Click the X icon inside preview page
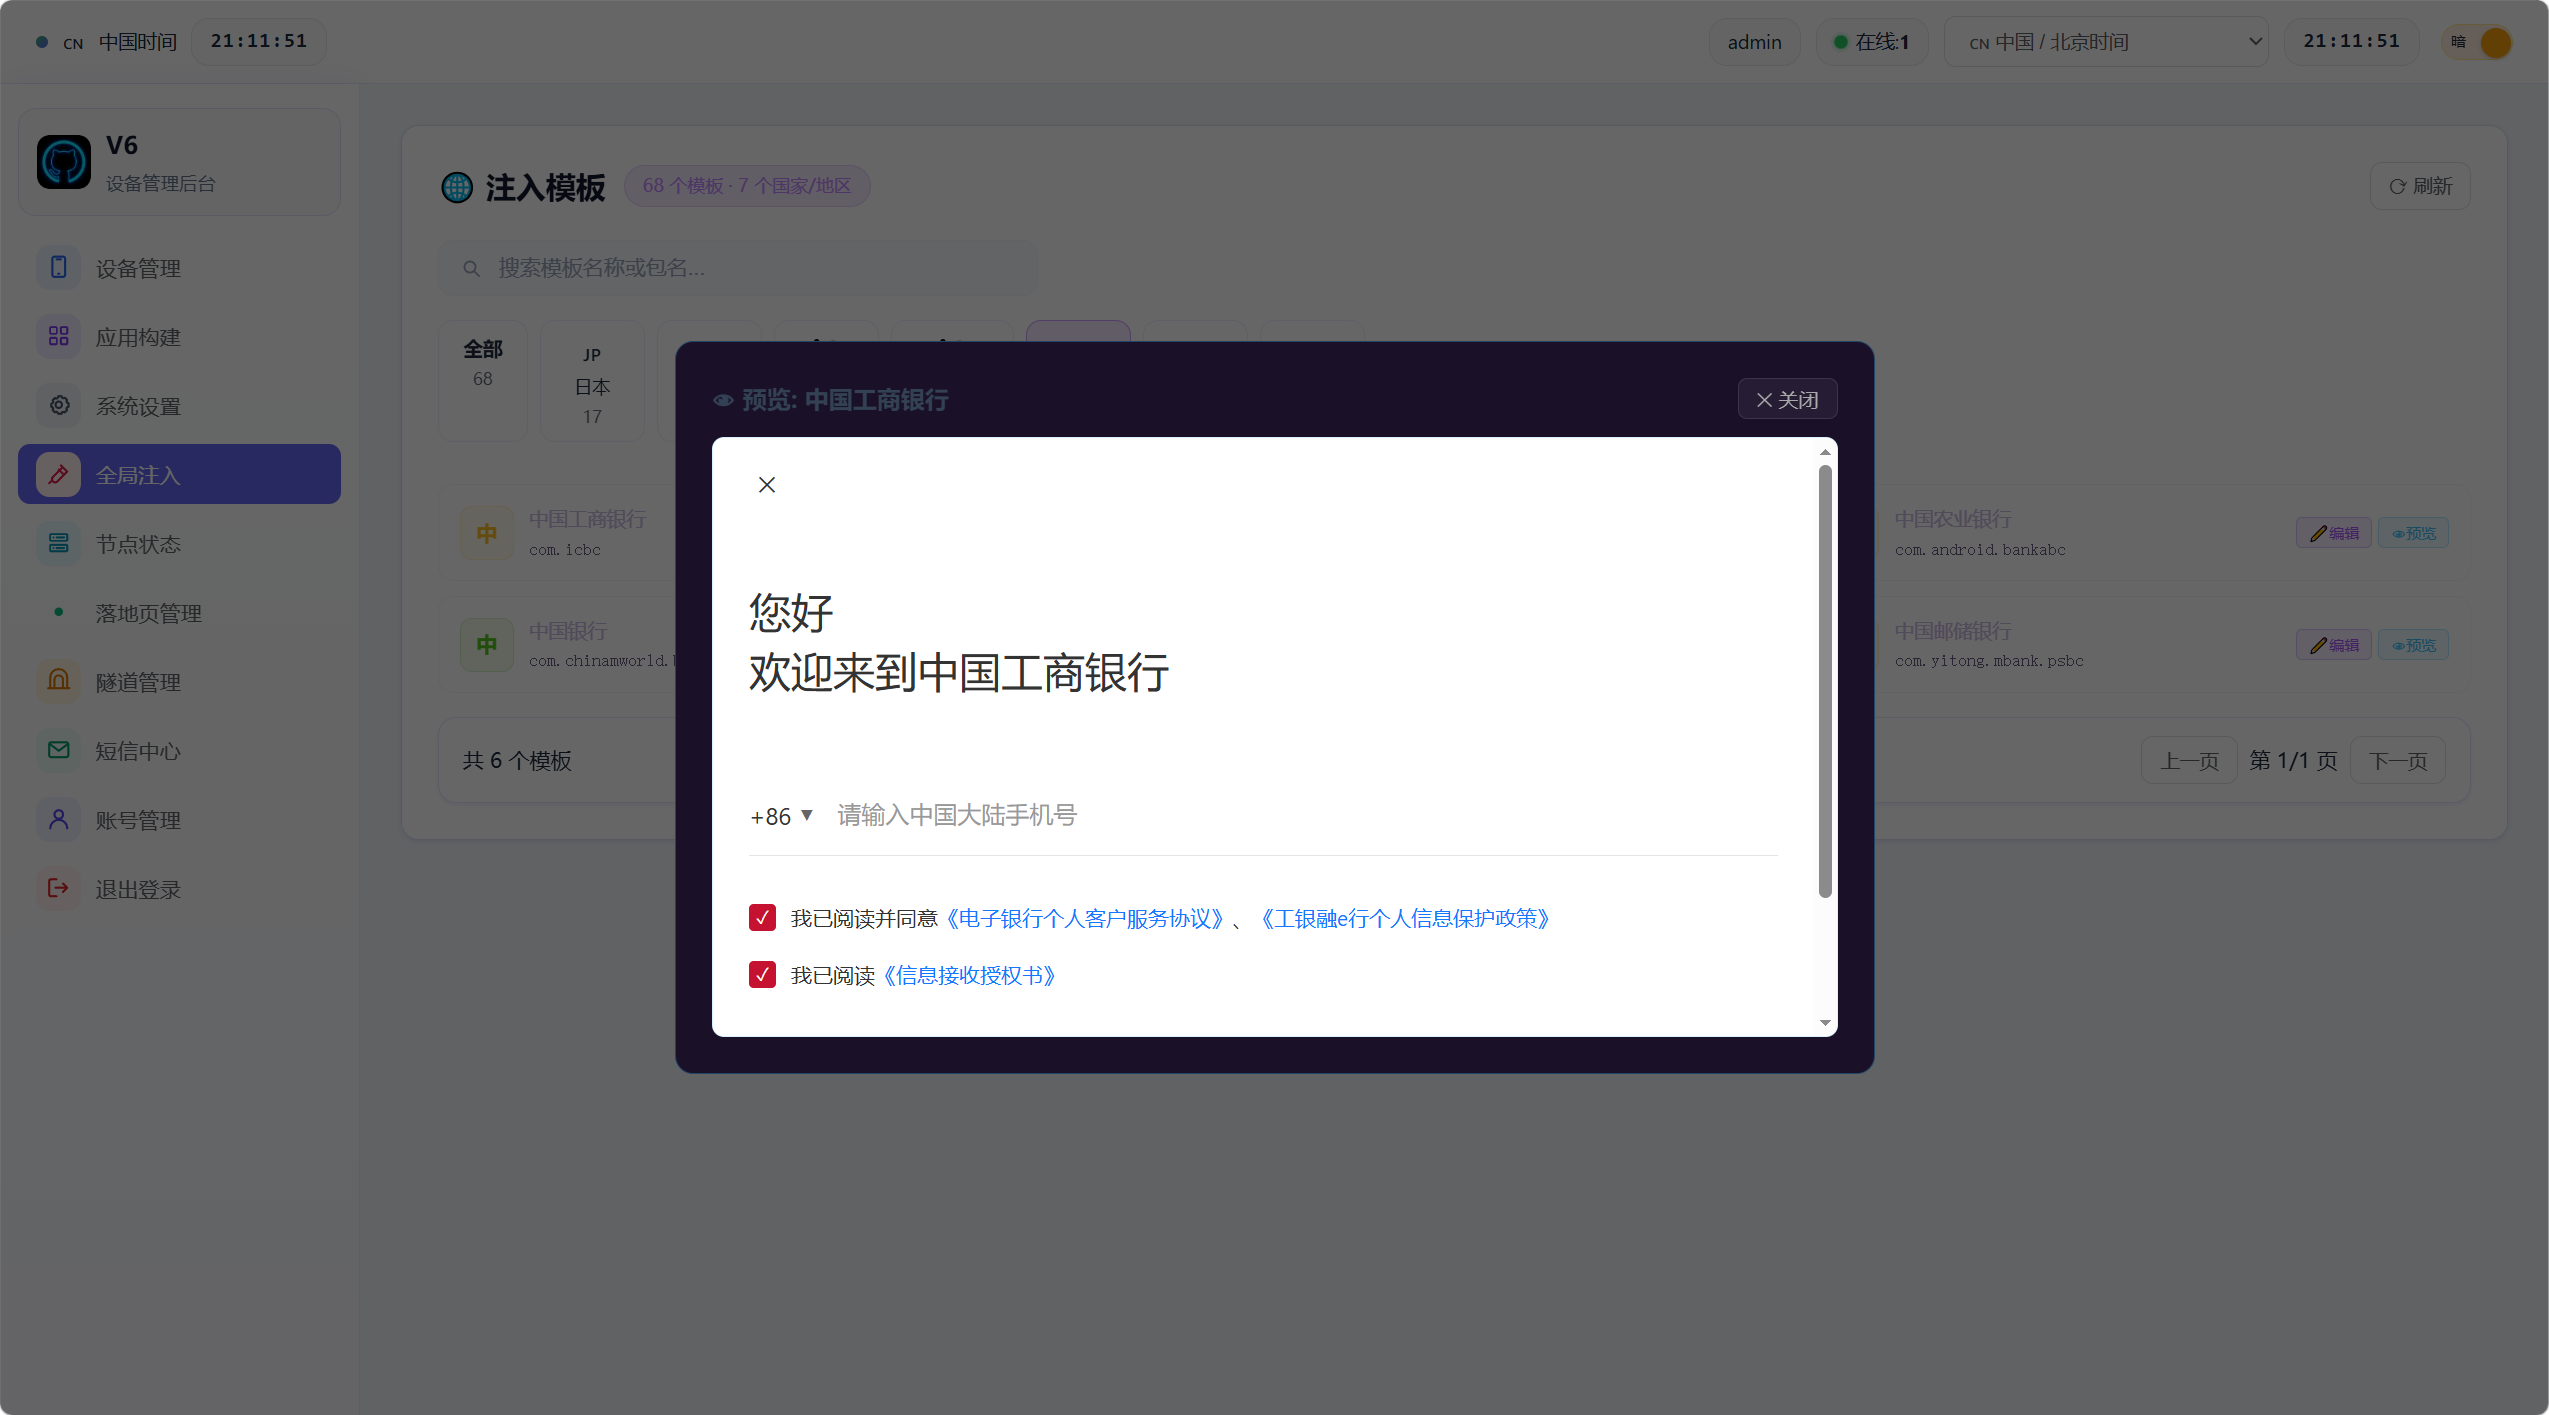The height and width of the screenshot is (1415, 2549). click(x=767, y=485)
